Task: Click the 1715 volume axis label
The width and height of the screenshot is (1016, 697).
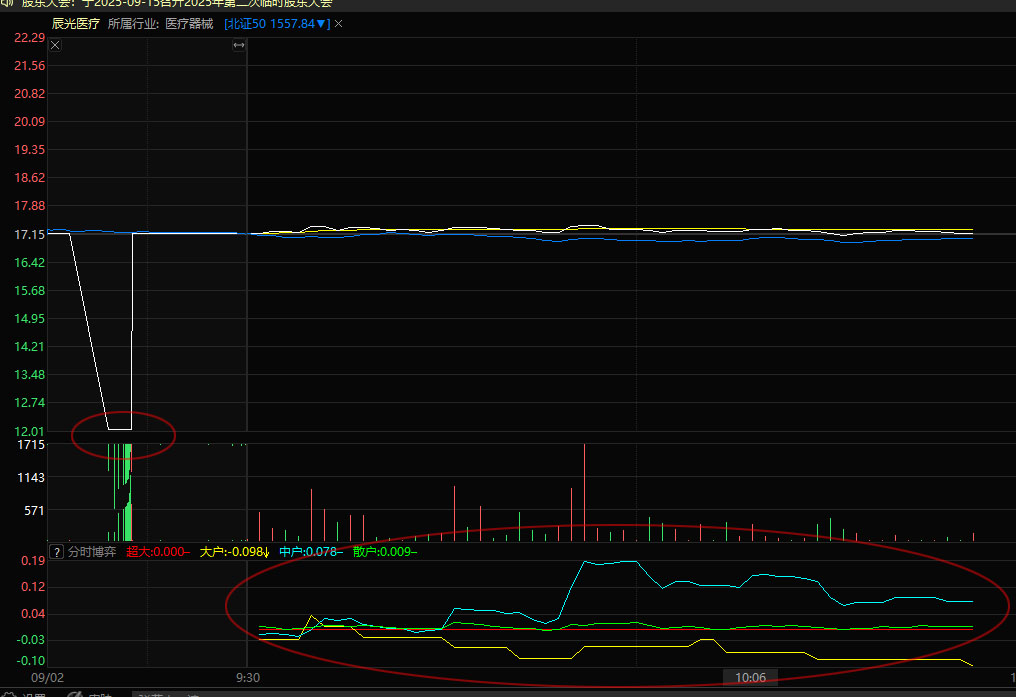Action: tap(31, 445)
